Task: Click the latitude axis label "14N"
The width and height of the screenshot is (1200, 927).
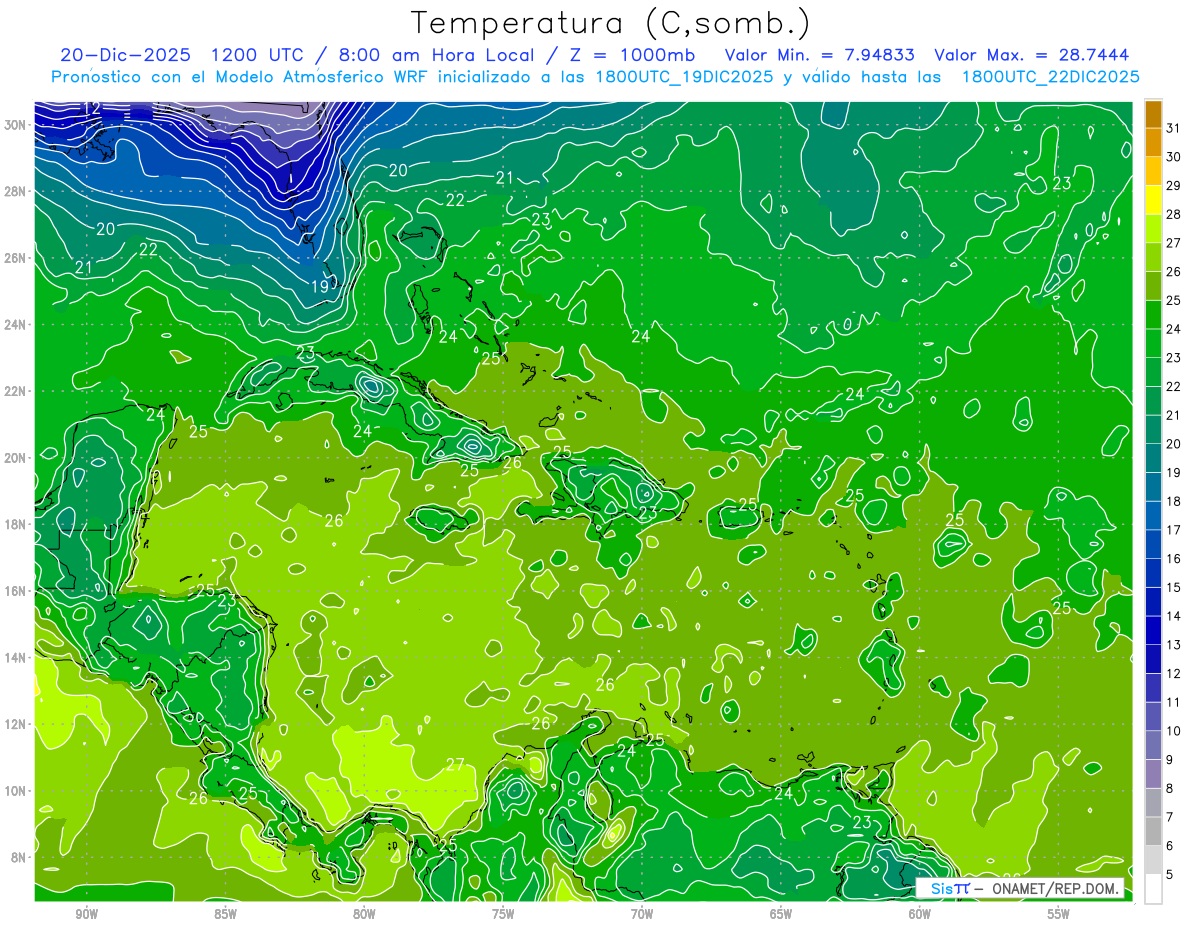Action: [x=16, y=658]
